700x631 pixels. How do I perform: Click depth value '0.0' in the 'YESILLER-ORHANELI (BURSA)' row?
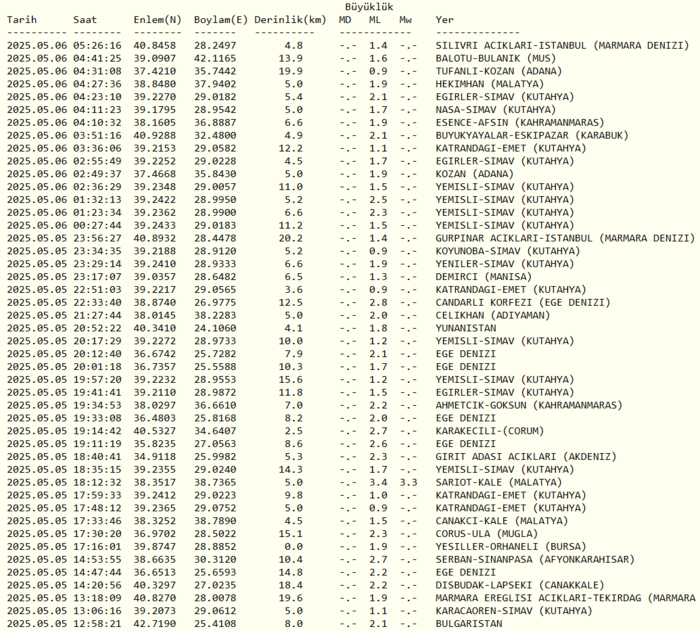(294, 547)
